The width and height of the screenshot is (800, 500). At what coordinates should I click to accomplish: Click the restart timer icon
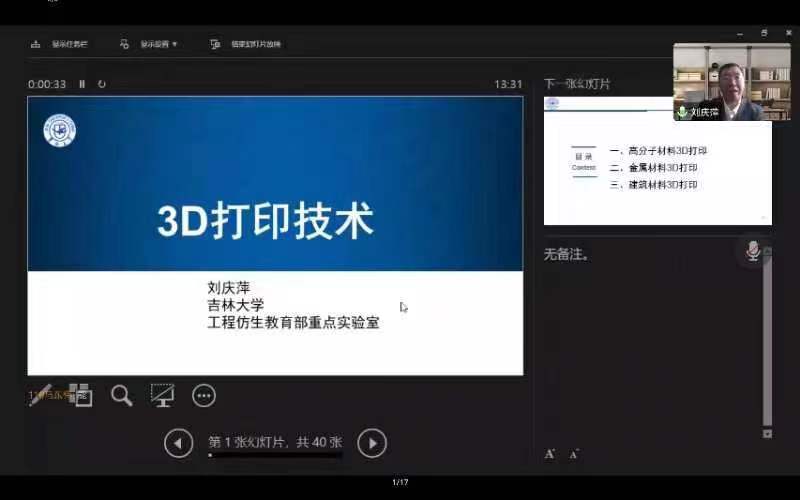click(x=102, y=84)
